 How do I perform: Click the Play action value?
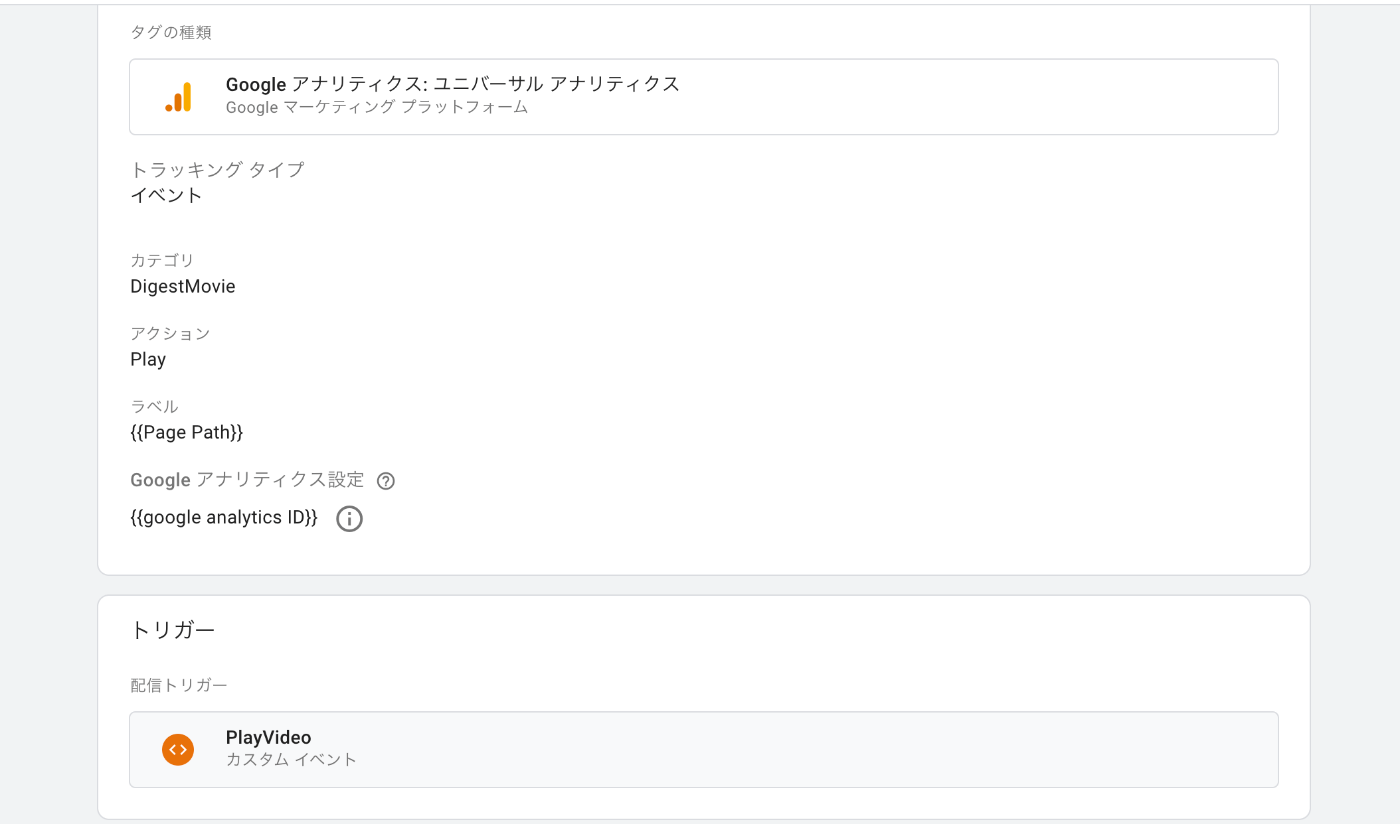coord(148,360)
